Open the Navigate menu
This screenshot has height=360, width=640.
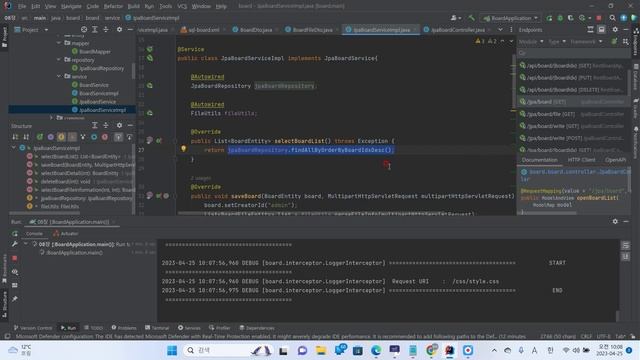tap(71, 6)
